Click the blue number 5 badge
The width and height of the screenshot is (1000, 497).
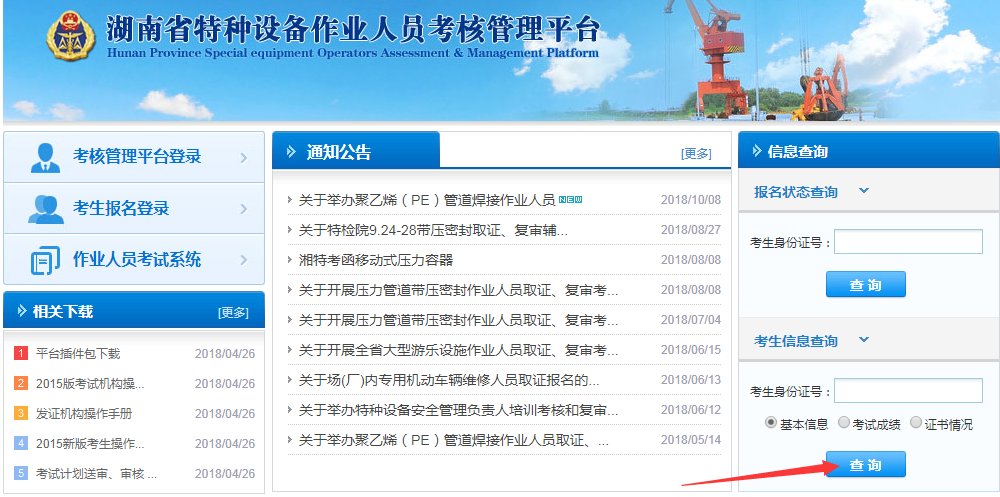(21, 473)
